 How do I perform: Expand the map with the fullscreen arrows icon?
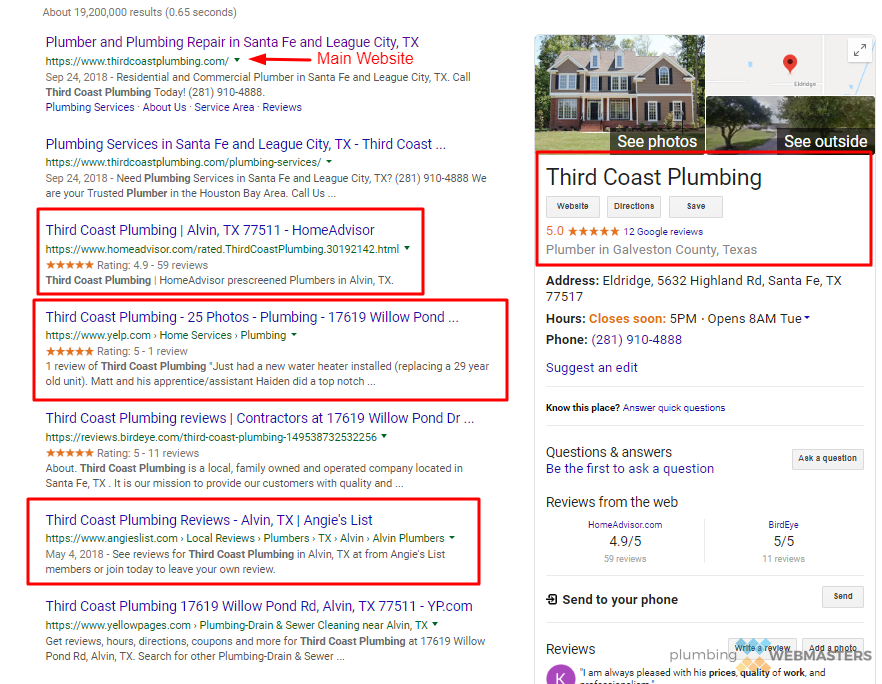point(859,51)
